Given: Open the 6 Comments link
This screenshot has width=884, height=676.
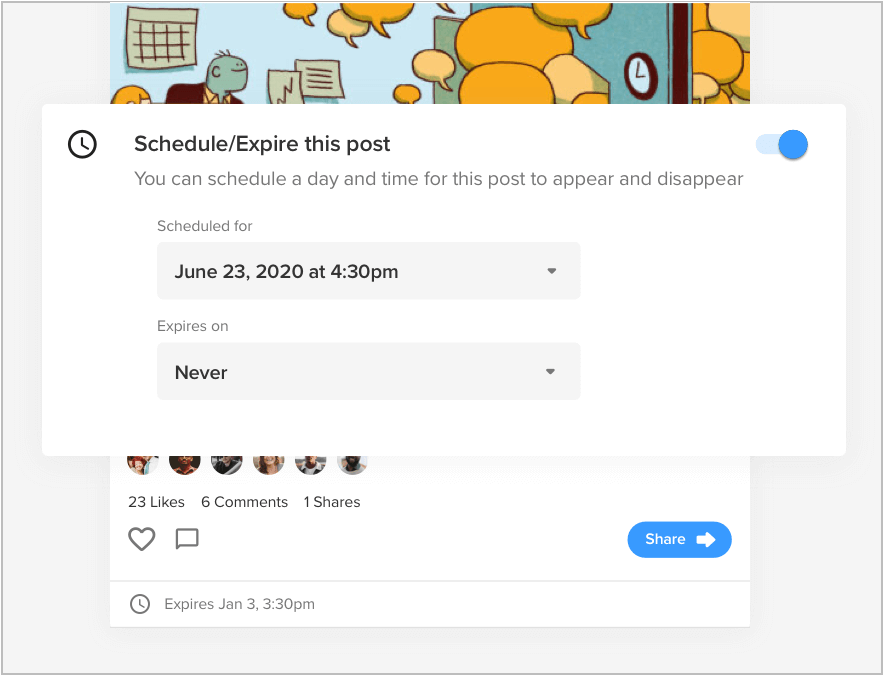Looking at the screenshot, I should [x=244, y=502].
